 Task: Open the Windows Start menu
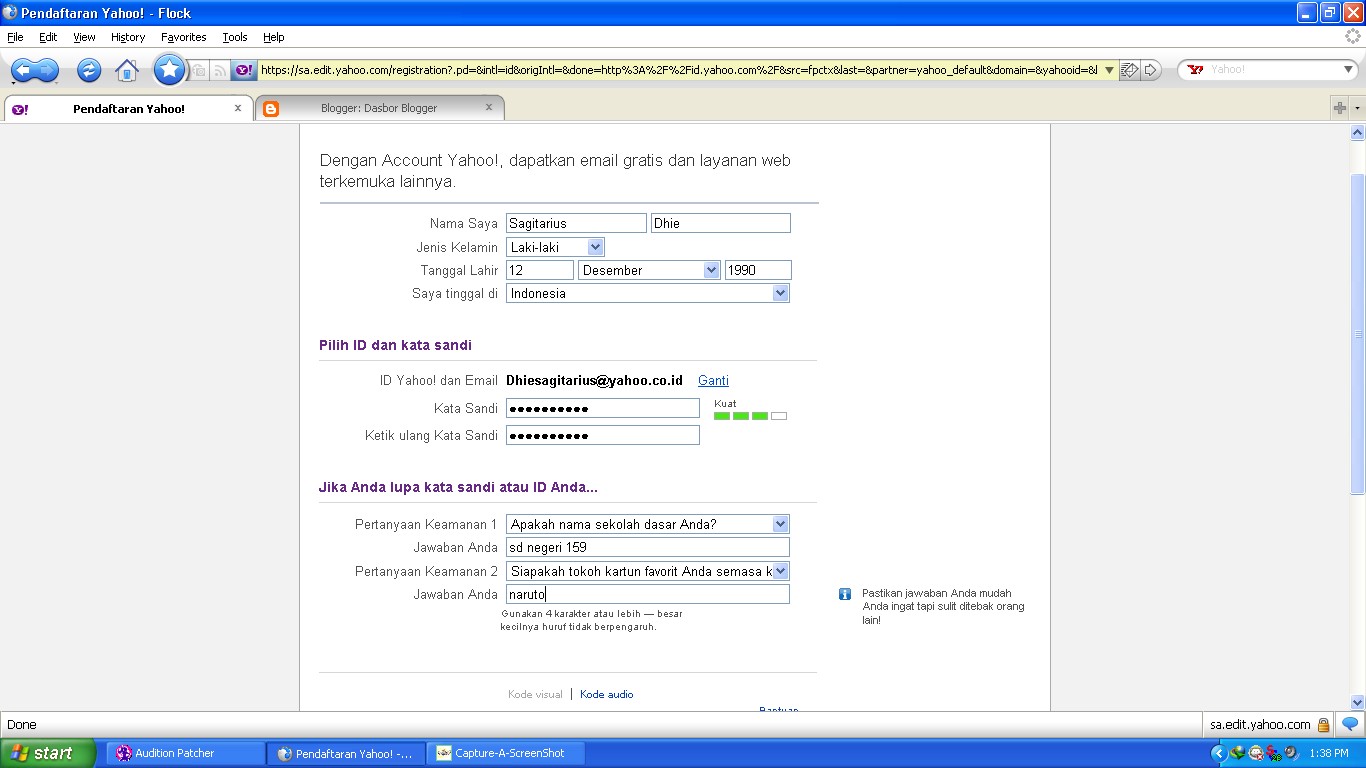pos(48,753)
